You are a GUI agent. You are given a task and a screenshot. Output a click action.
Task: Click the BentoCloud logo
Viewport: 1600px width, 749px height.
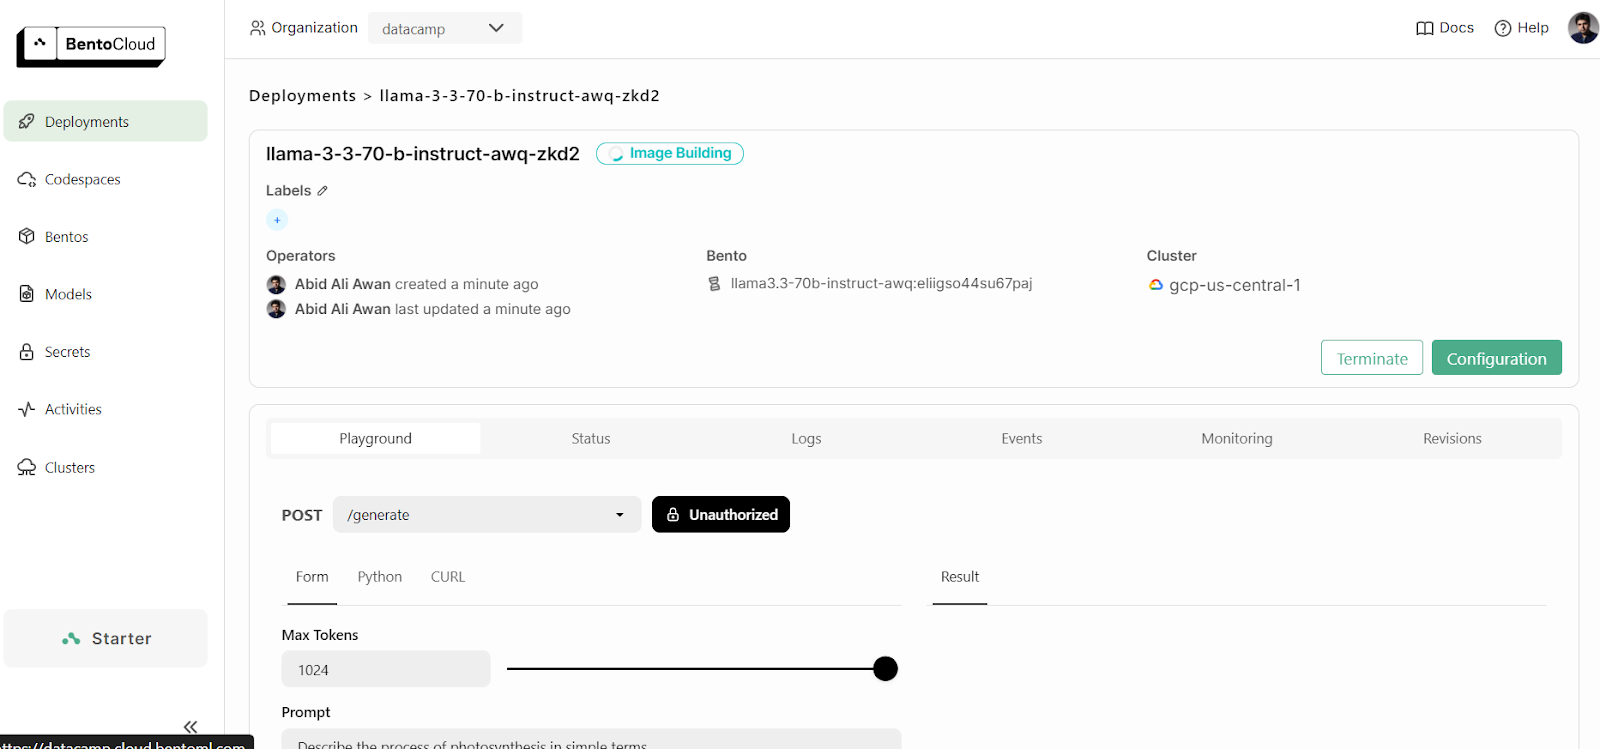pos(91,46)
